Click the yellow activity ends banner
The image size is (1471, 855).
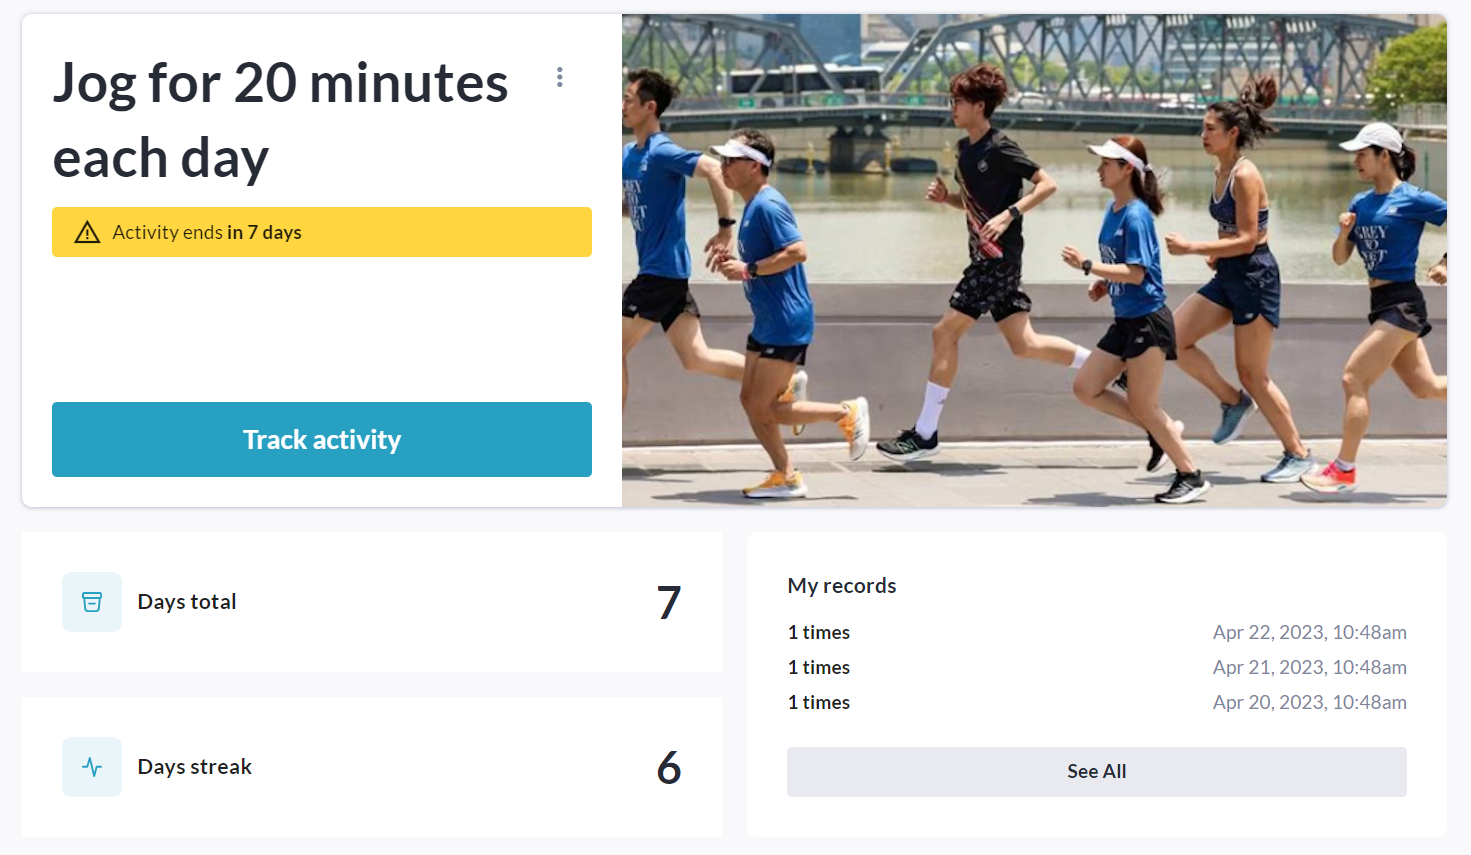pos(322,232)
